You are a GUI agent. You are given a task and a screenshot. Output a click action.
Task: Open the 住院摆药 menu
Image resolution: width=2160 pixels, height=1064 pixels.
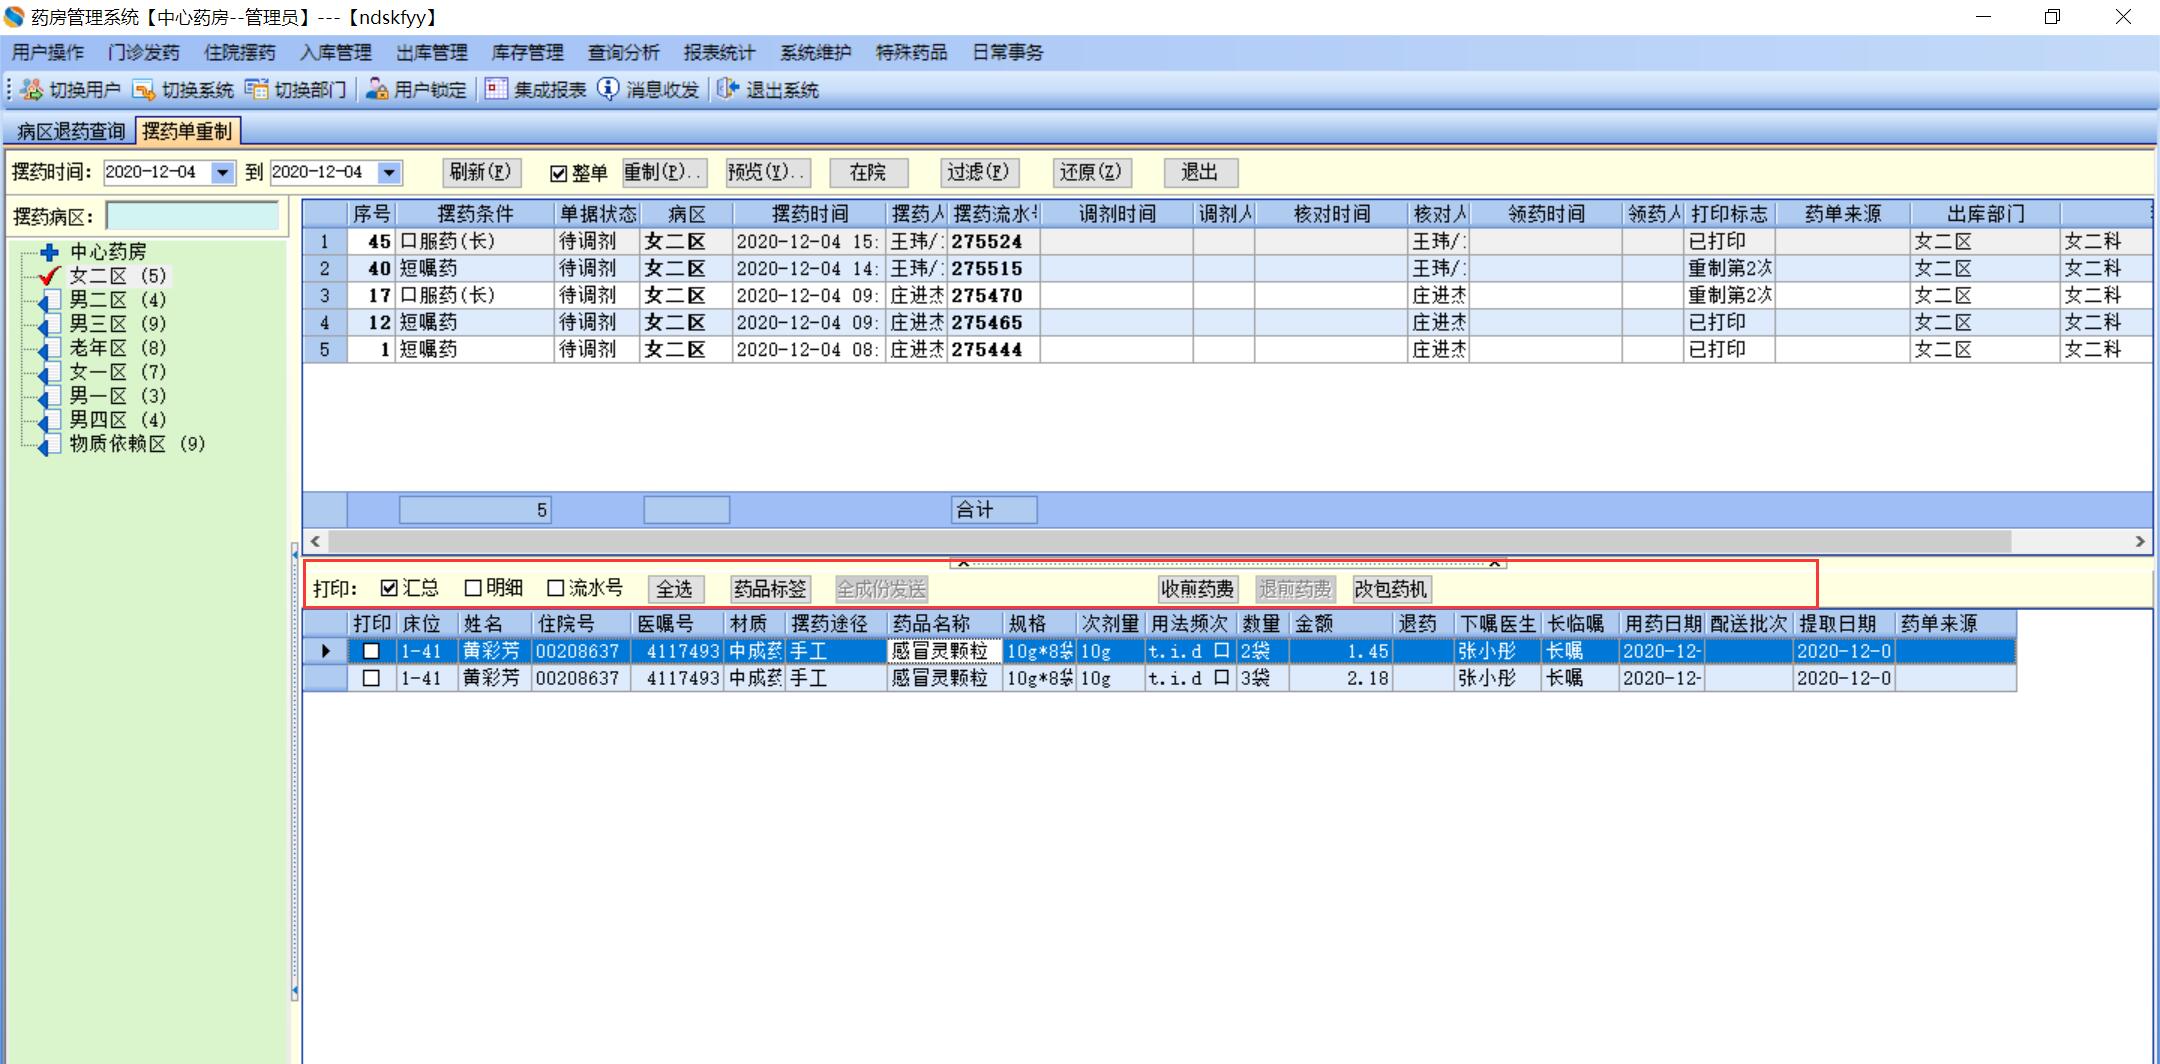pos(240,53)
